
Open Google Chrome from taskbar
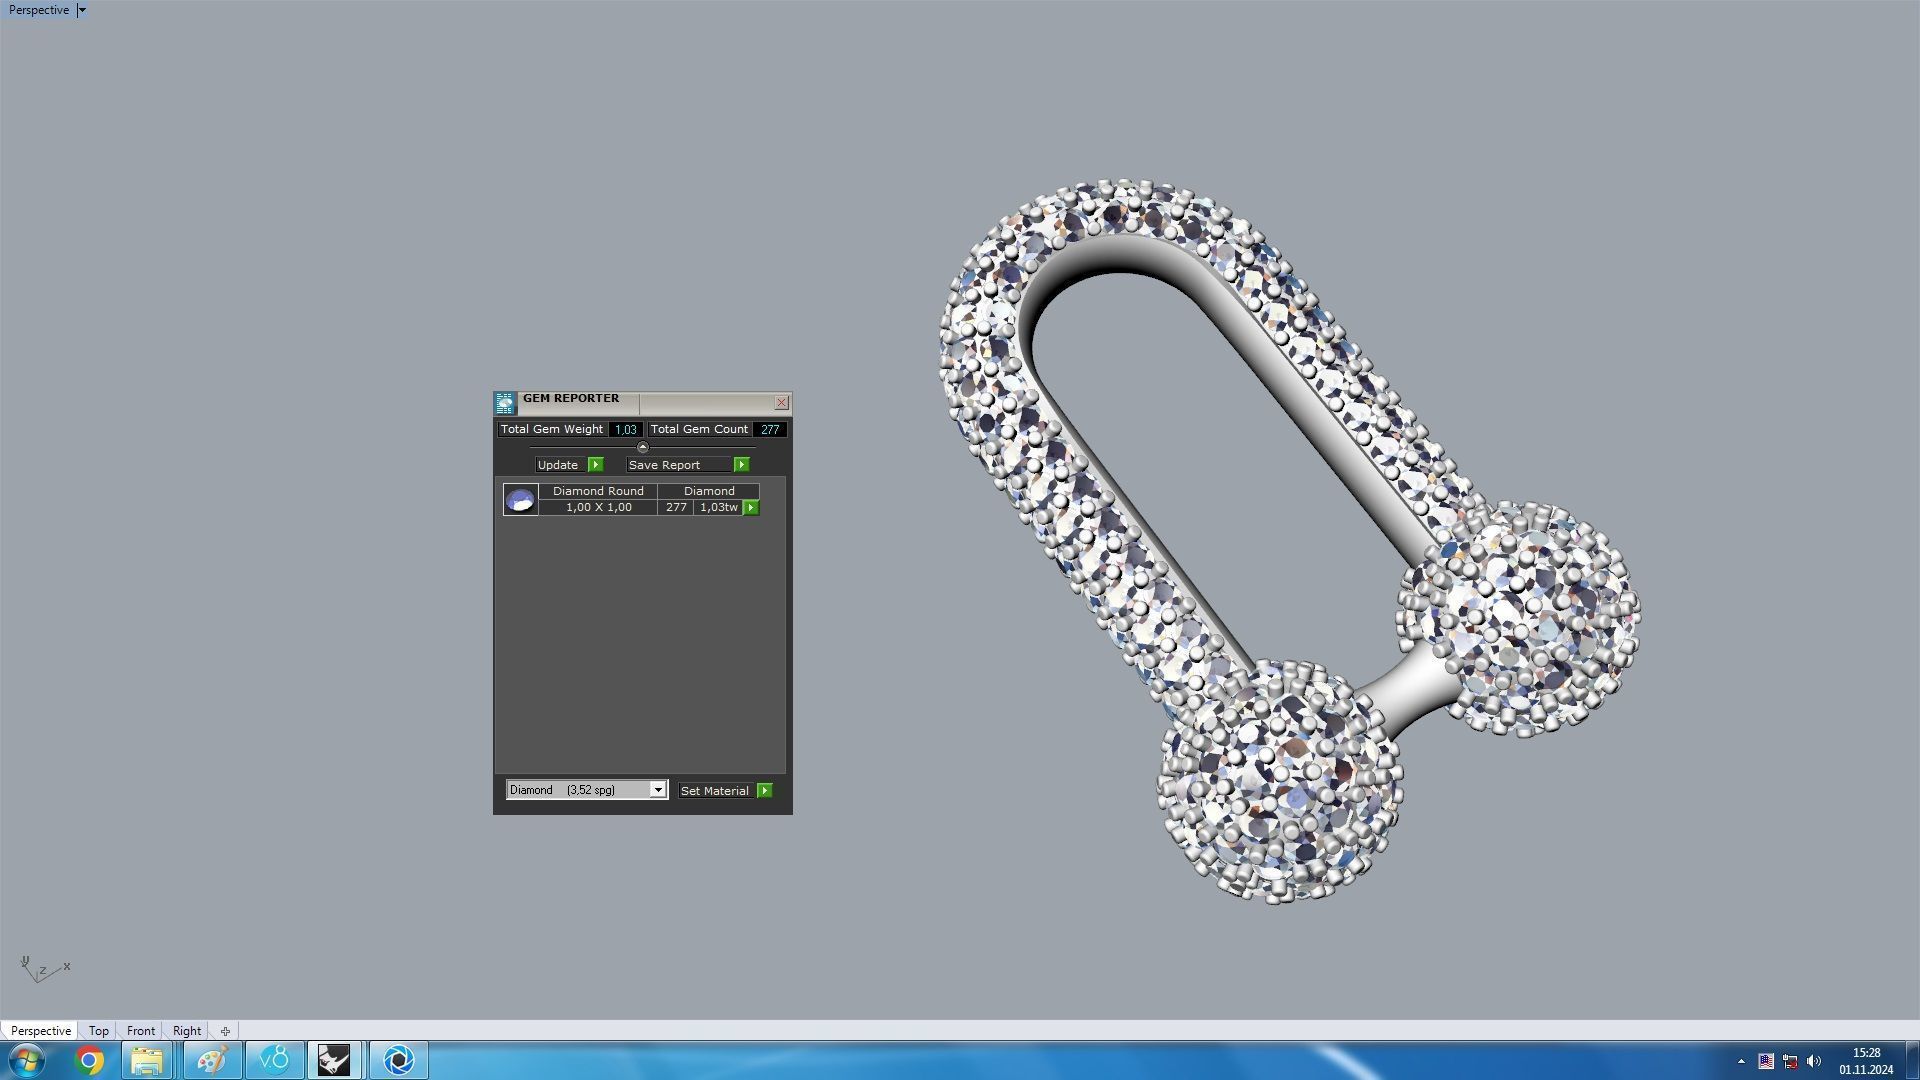[90, 1060]
